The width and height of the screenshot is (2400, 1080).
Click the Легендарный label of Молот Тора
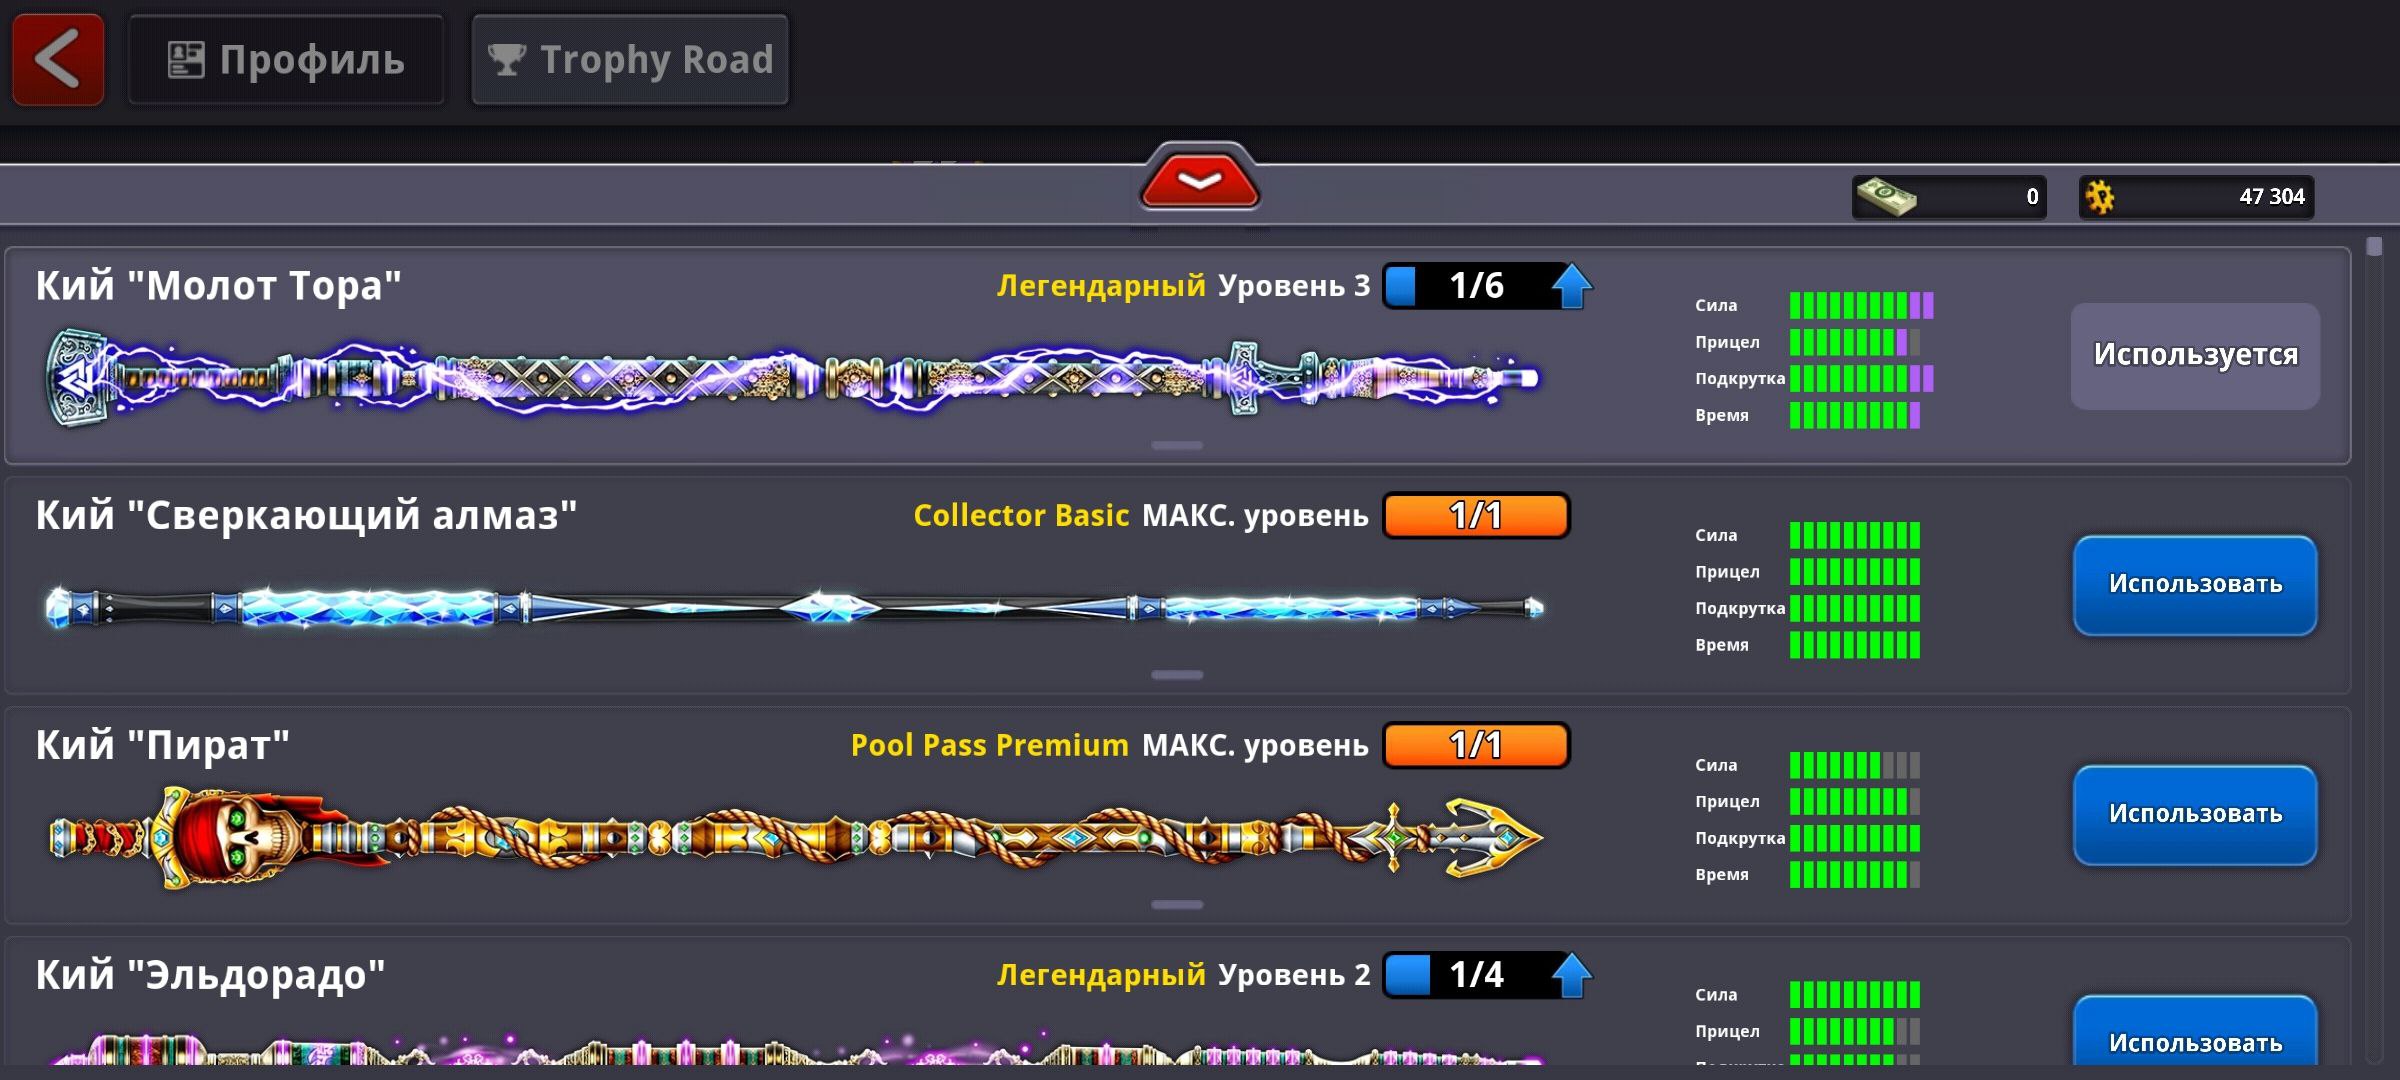[x=1101, y=286]
